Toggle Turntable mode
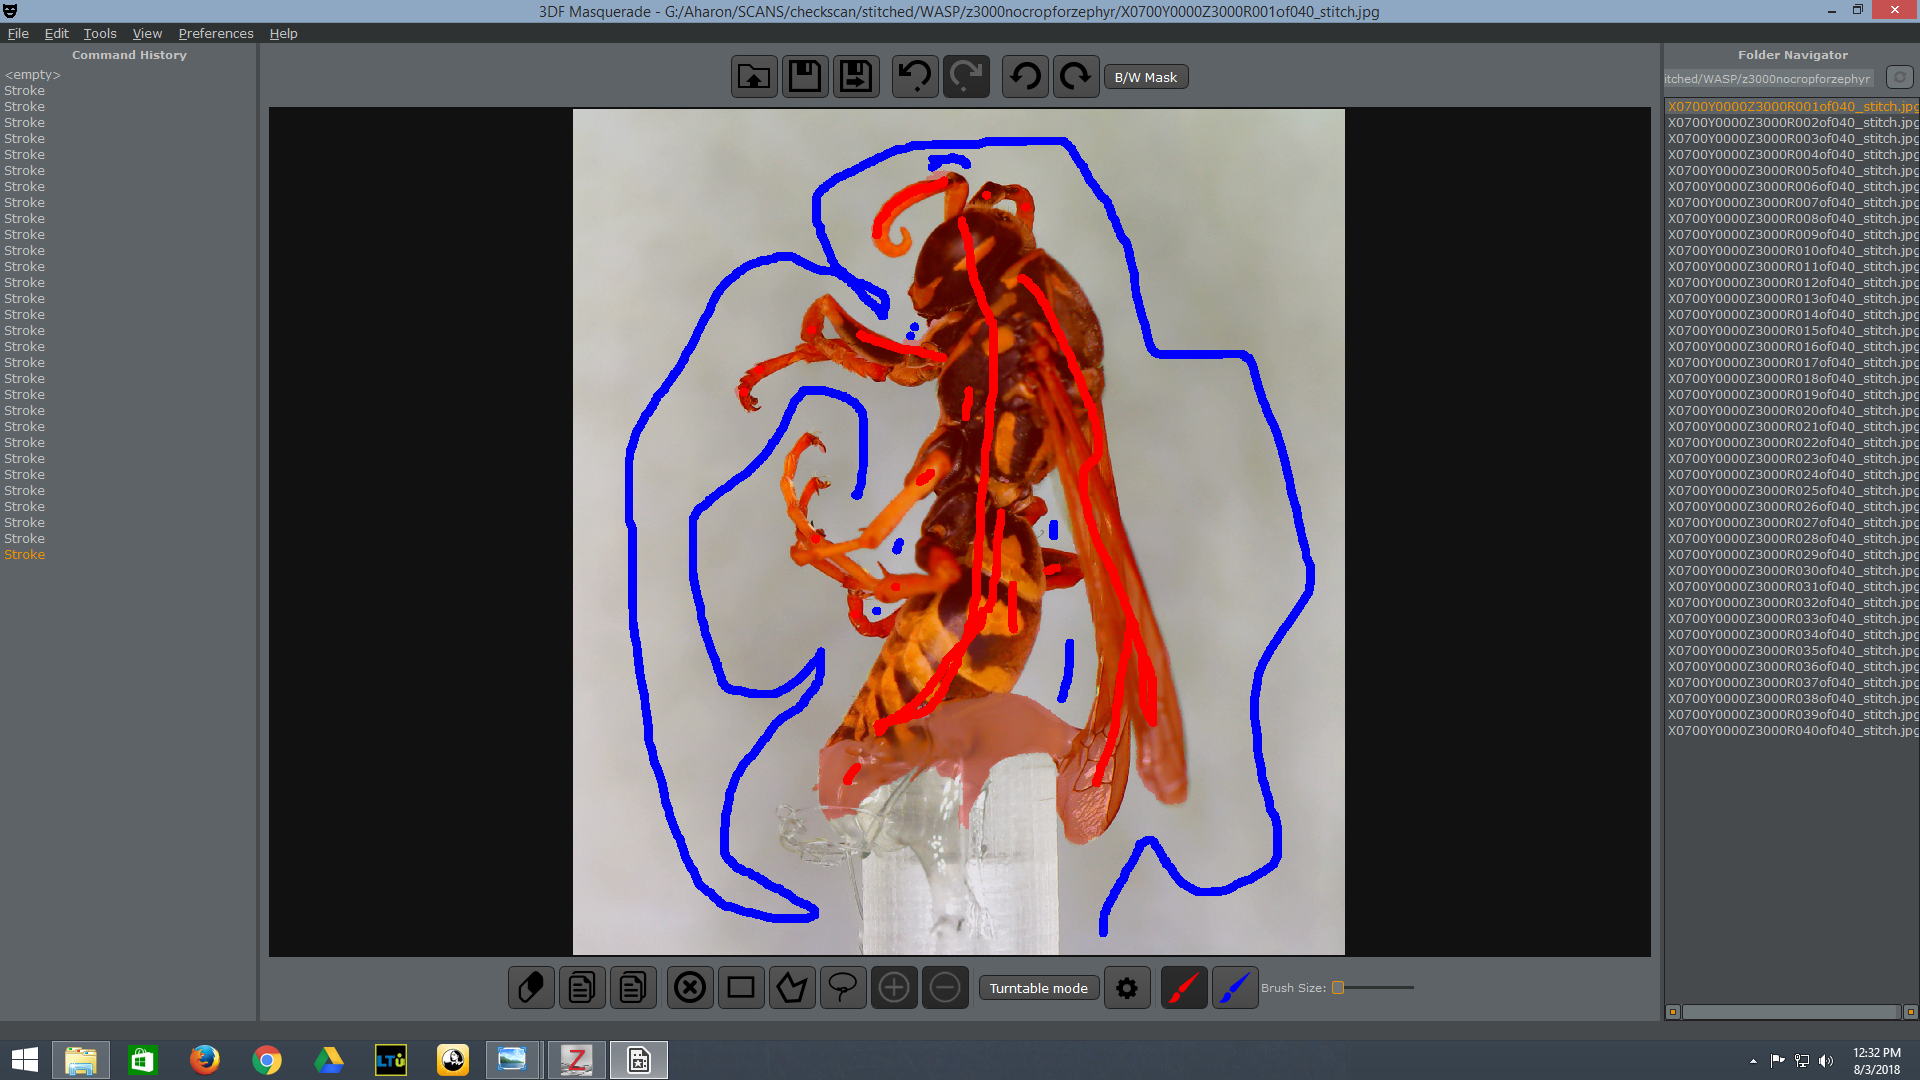Viewport: 1920px width, 1080px height. [1038, 988]
